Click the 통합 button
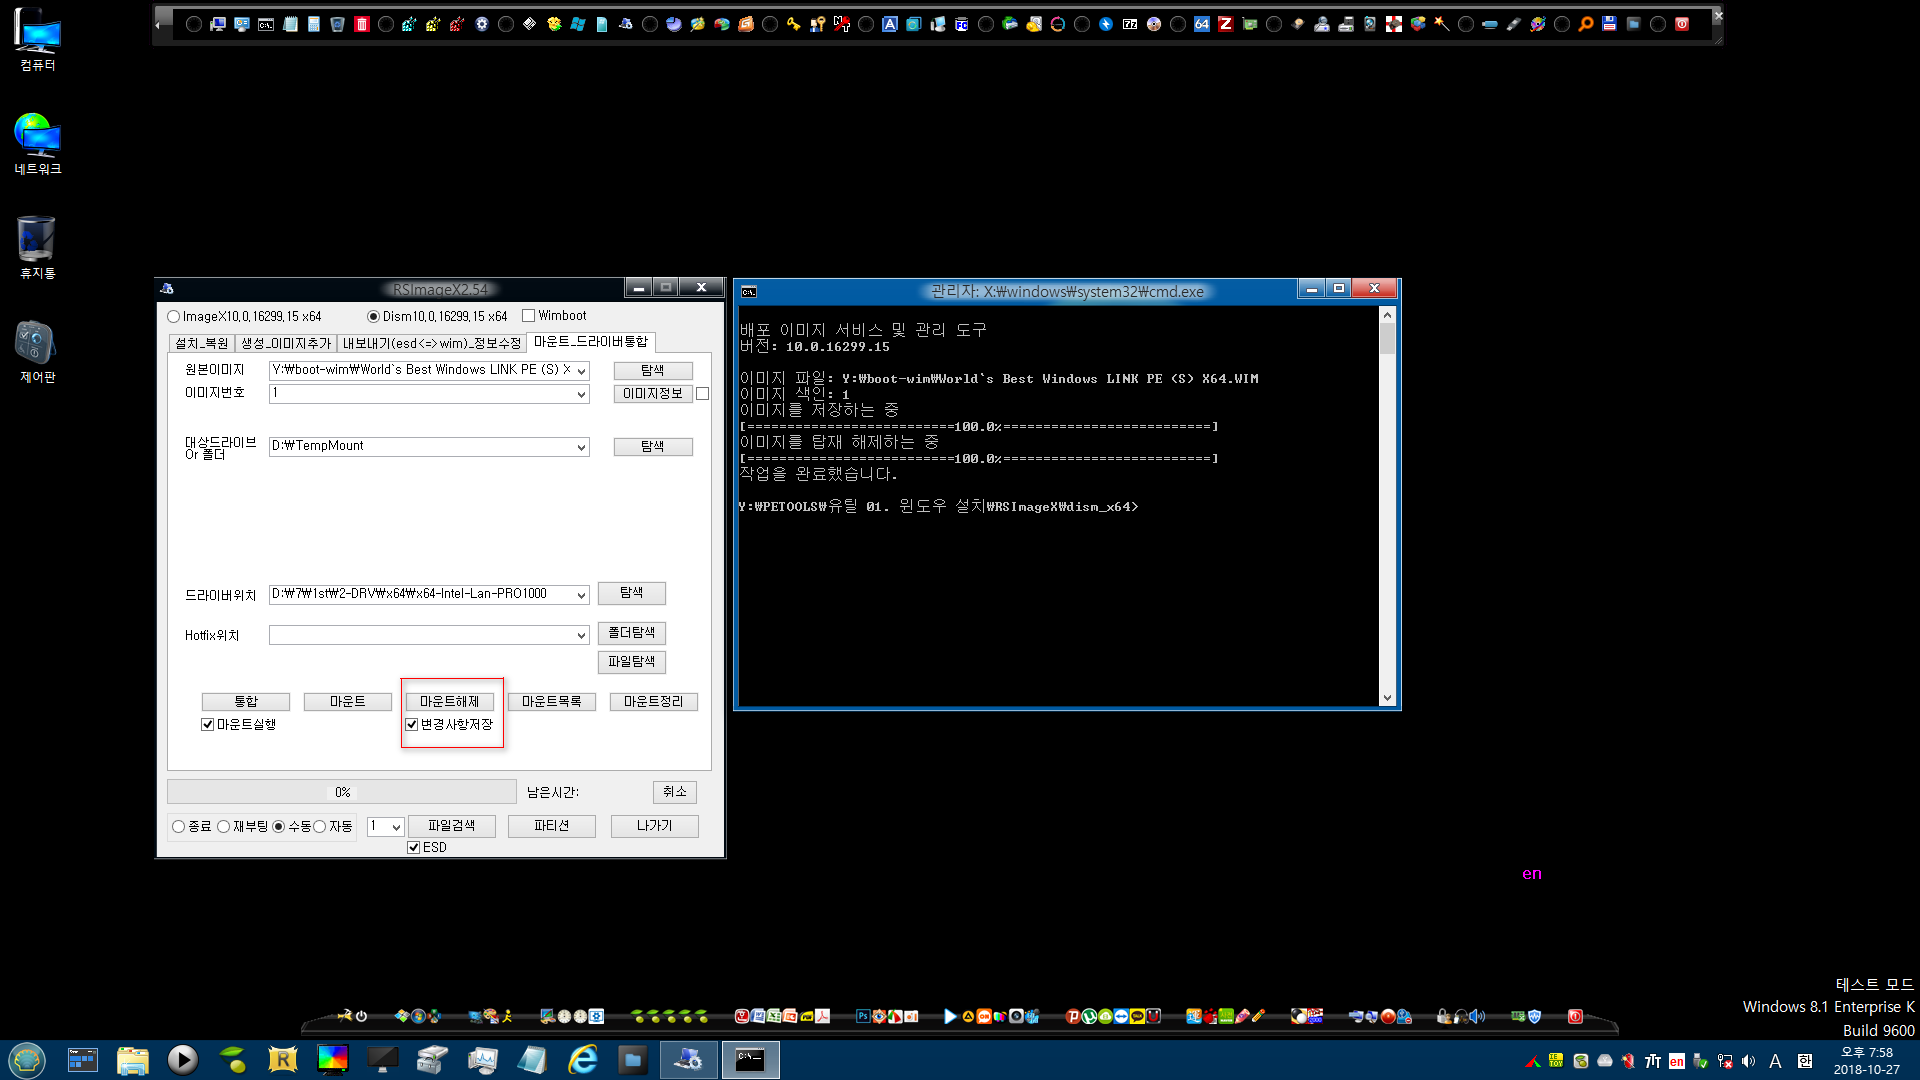Image resolution: width=1920 pixels, height=1080 pixels. pyautogui.click(x=246, y=702)
